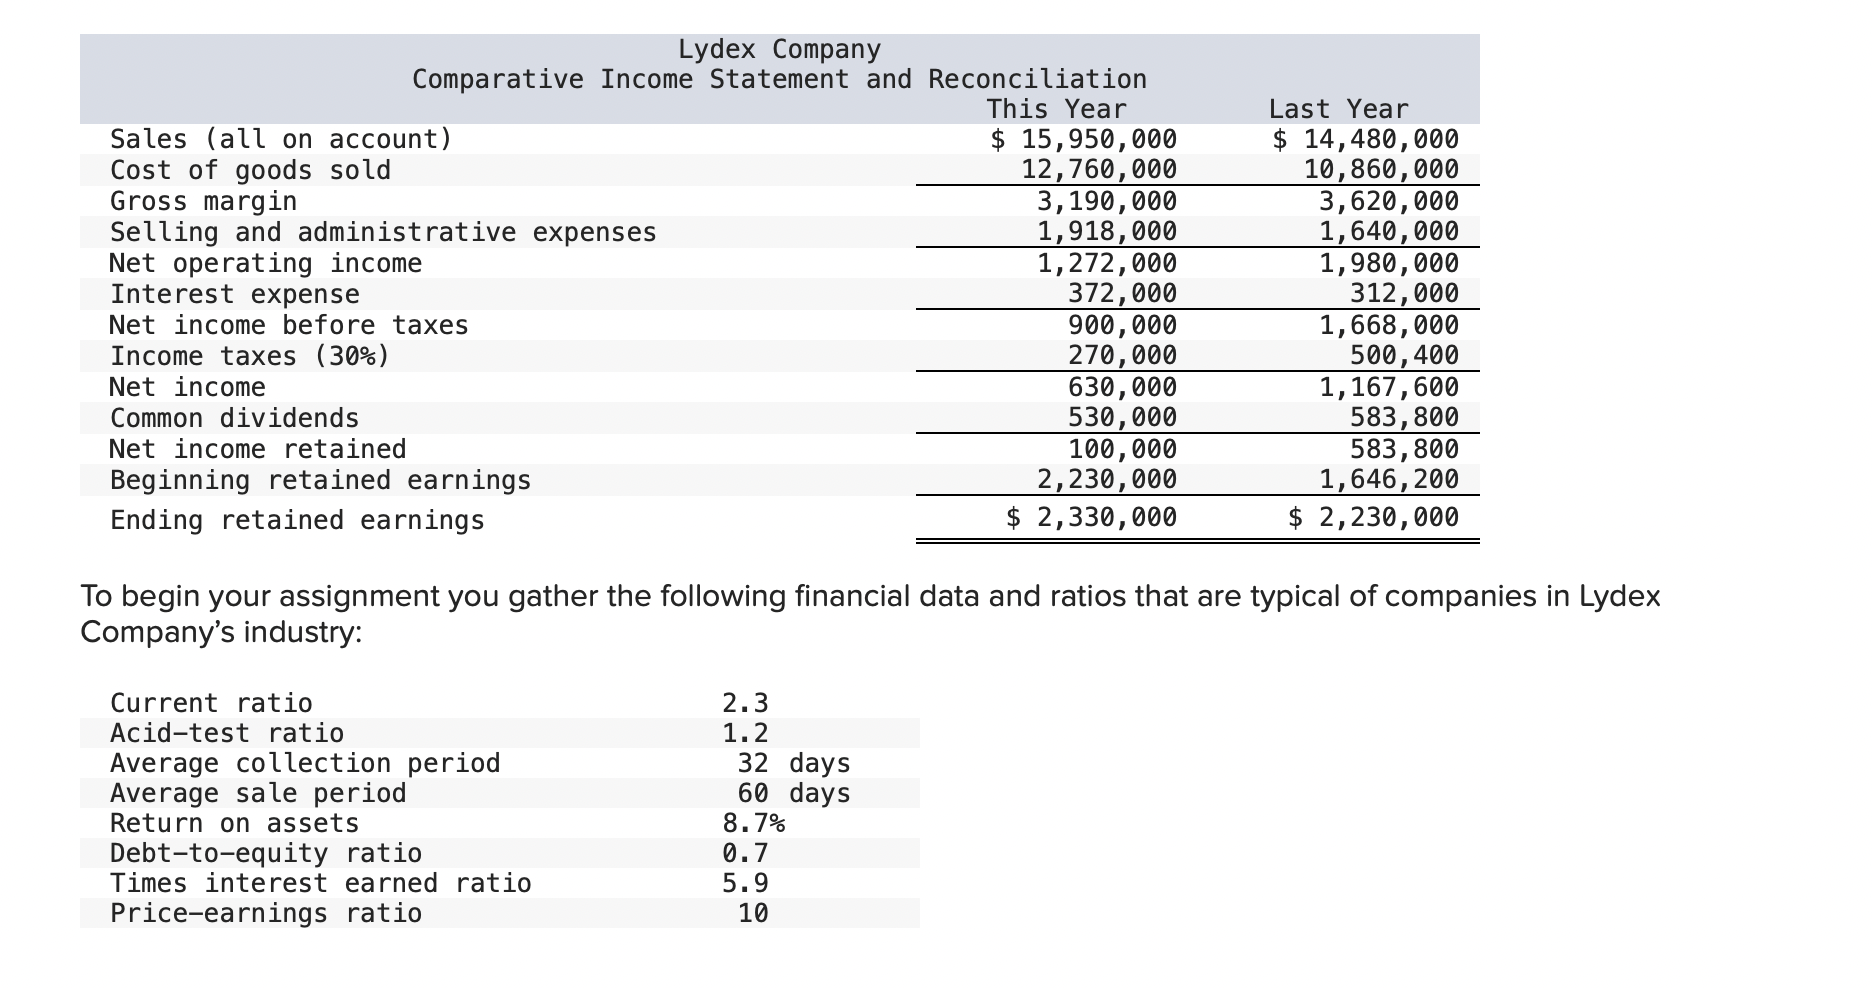Click income taxes value 500,400
The image size is (1872, 988).
[1405, 356]
